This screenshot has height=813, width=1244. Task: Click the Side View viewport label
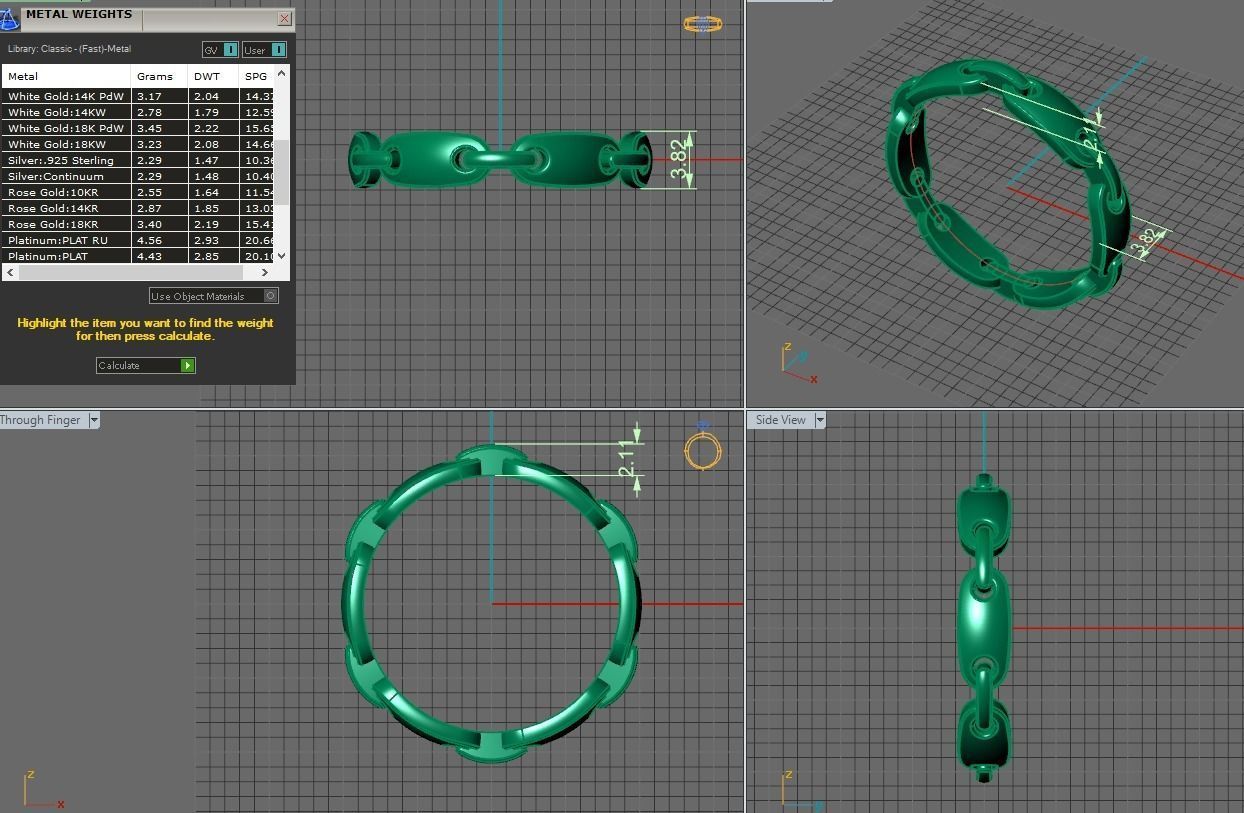coord(780,420)
